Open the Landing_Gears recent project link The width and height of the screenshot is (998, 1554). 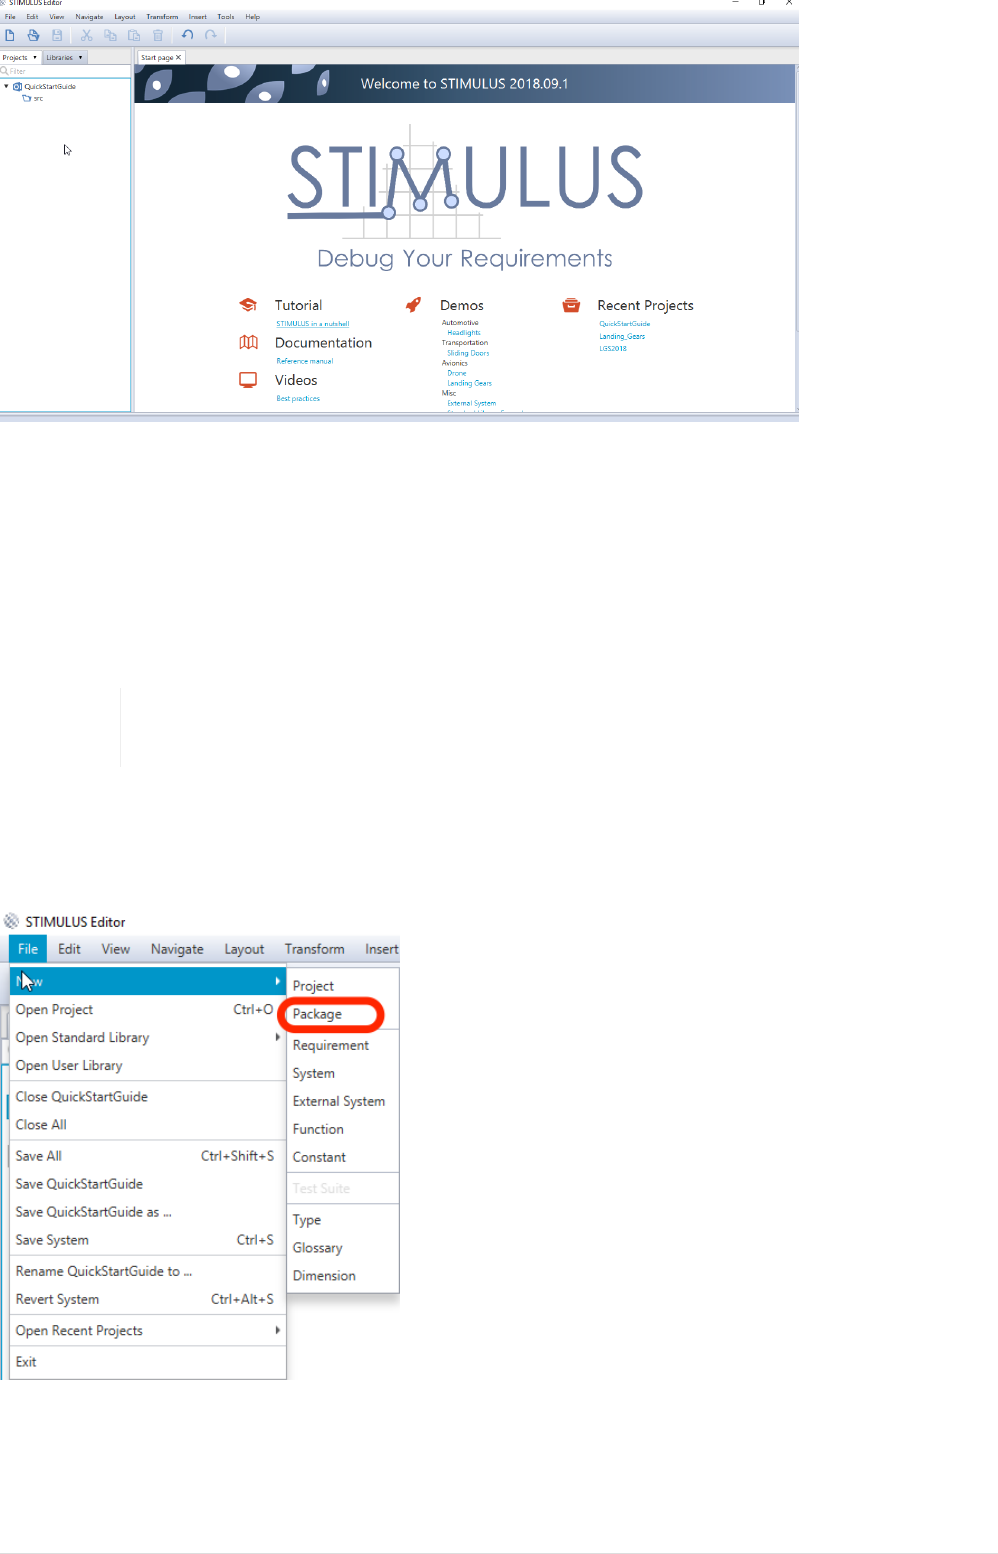(x=622, y=336)
